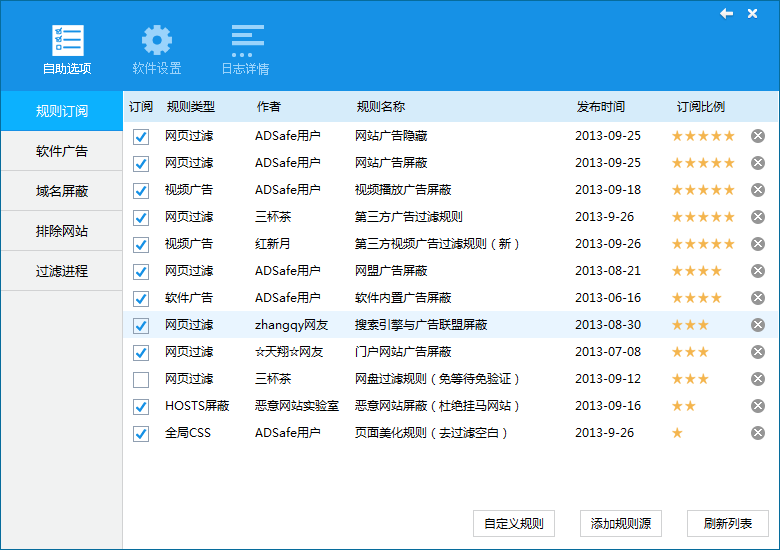Select the 规则订阅 sidebar tab

tap(62, 111)
